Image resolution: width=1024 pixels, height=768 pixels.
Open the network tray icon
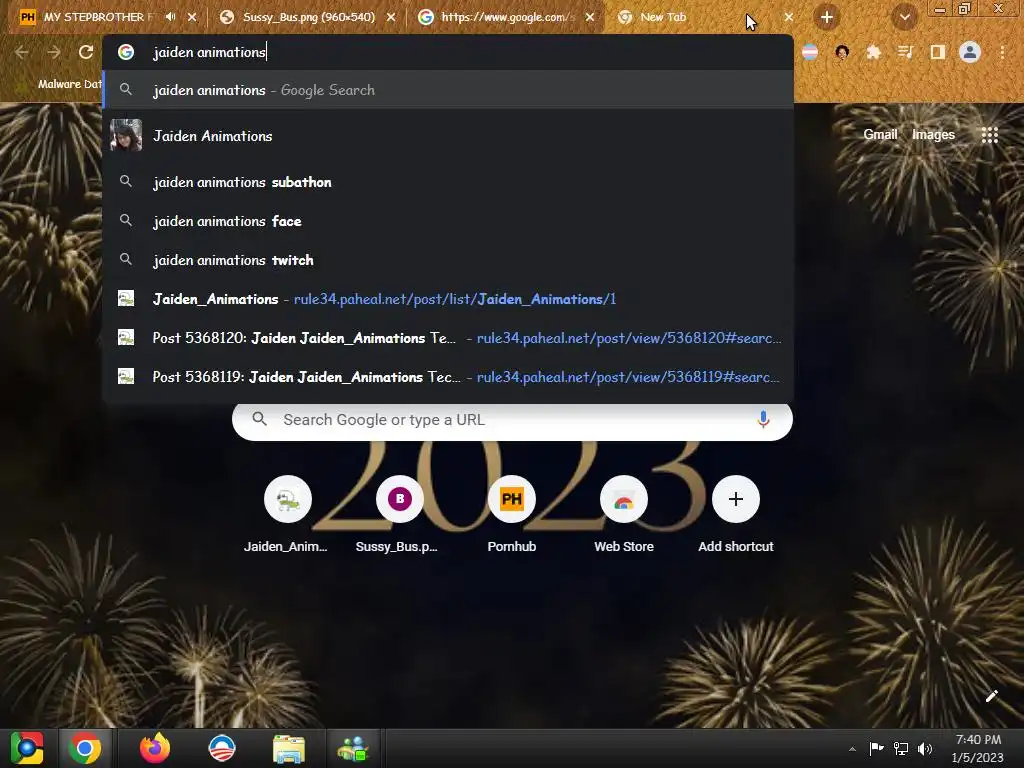tap(901, 749)
